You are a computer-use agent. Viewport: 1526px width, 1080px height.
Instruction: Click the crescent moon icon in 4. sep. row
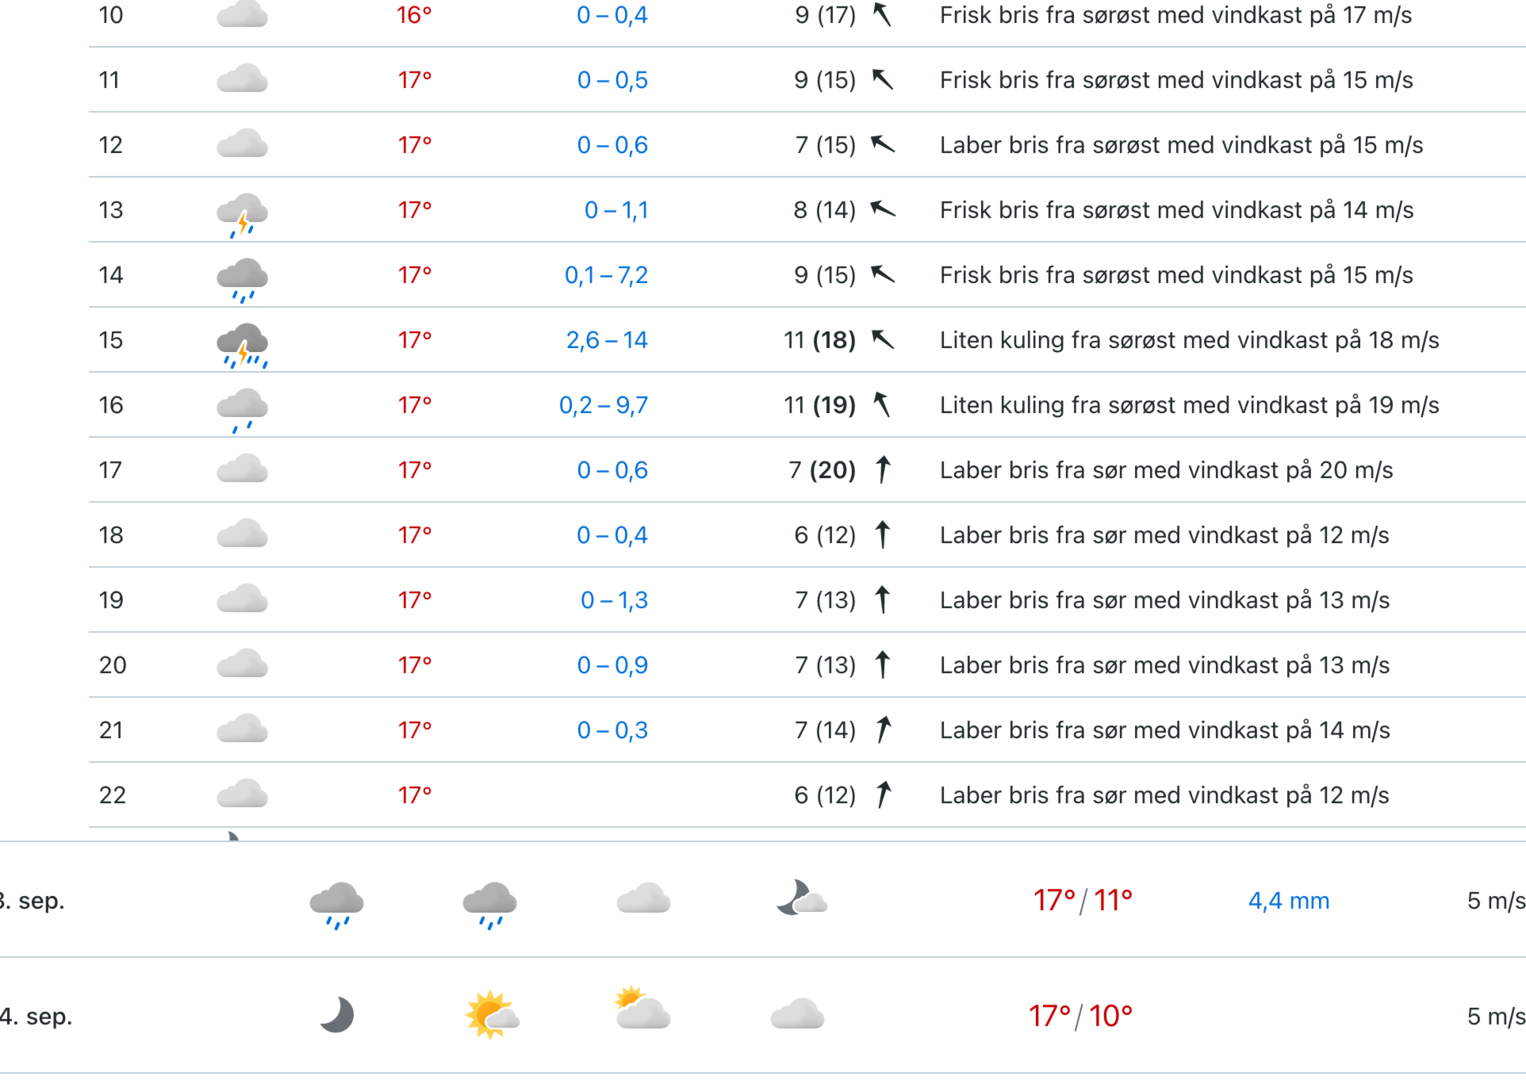(x=337, y=1015)
